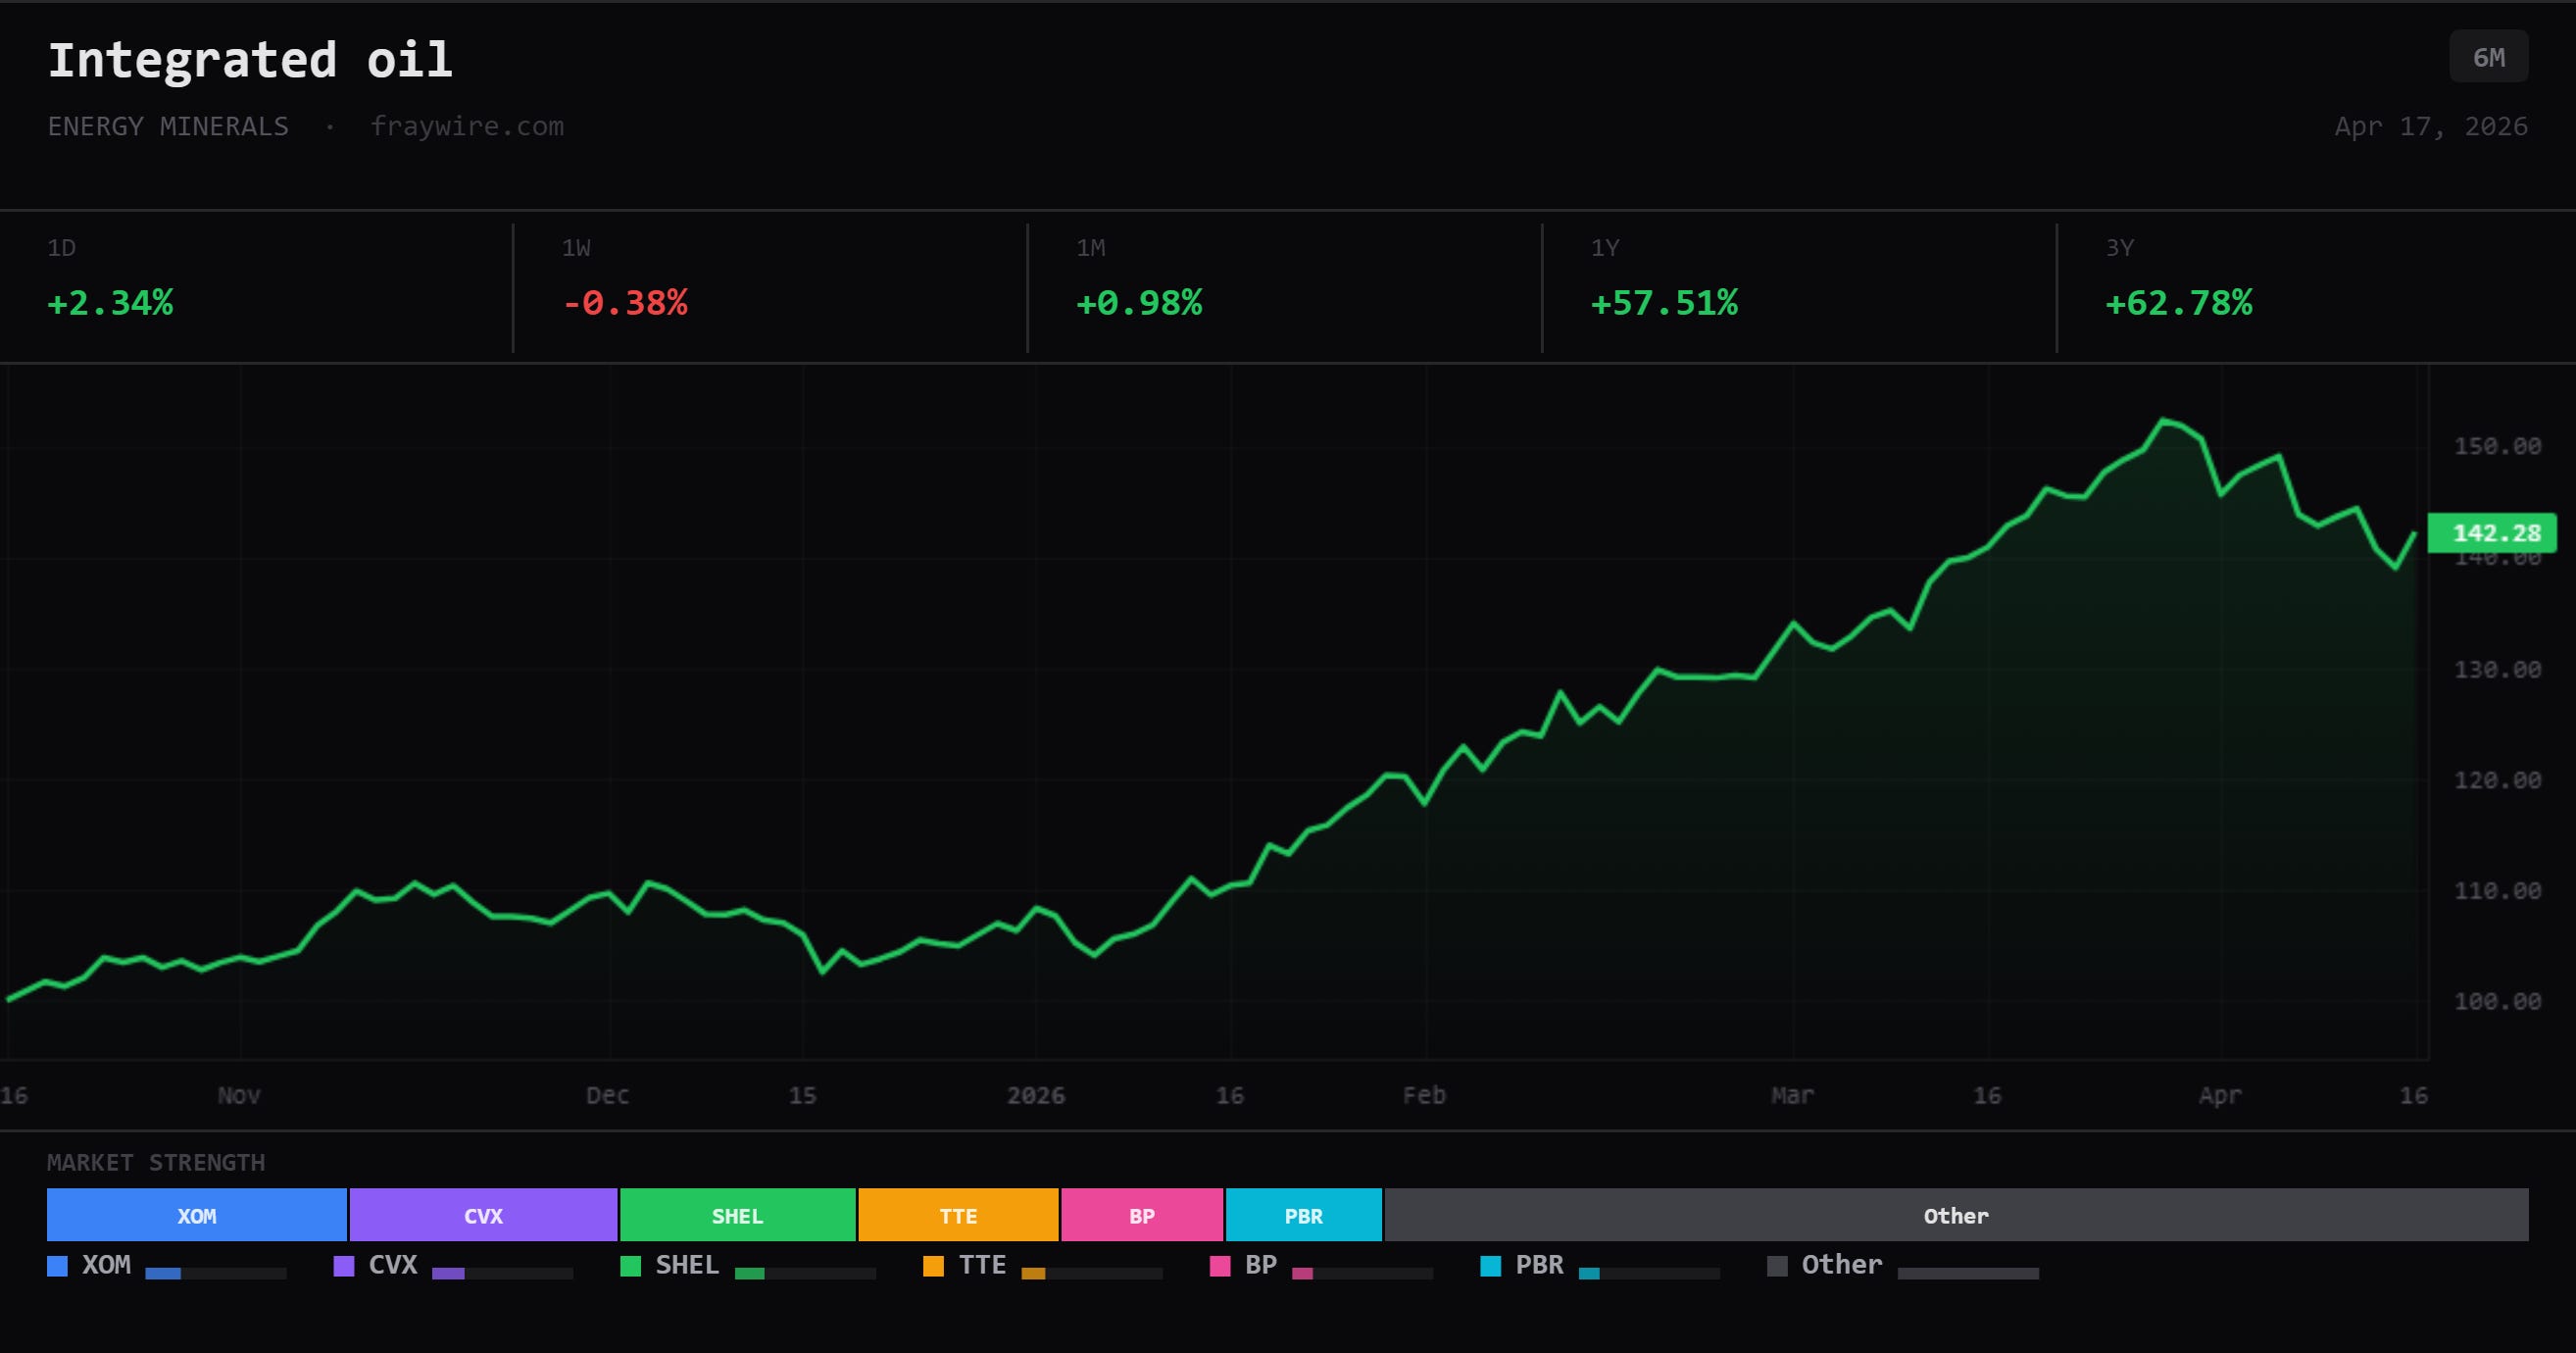This screenshot has width=2576, height=1353.
Task: Switch to the 1Y performance stat
Action: (x=1799, y=287)
